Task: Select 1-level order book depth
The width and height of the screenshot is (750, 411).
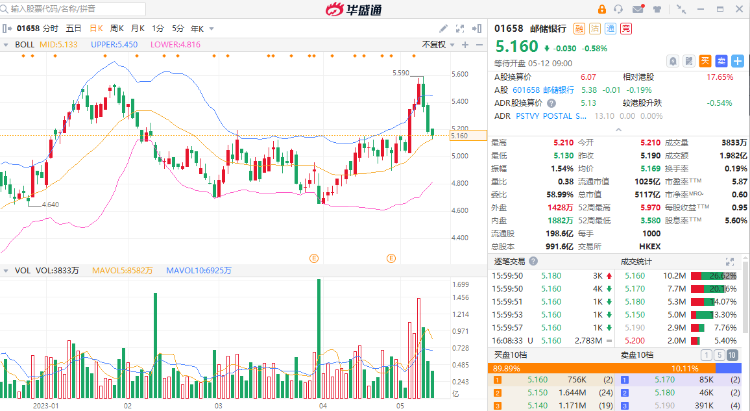Action: pos(706,355)
